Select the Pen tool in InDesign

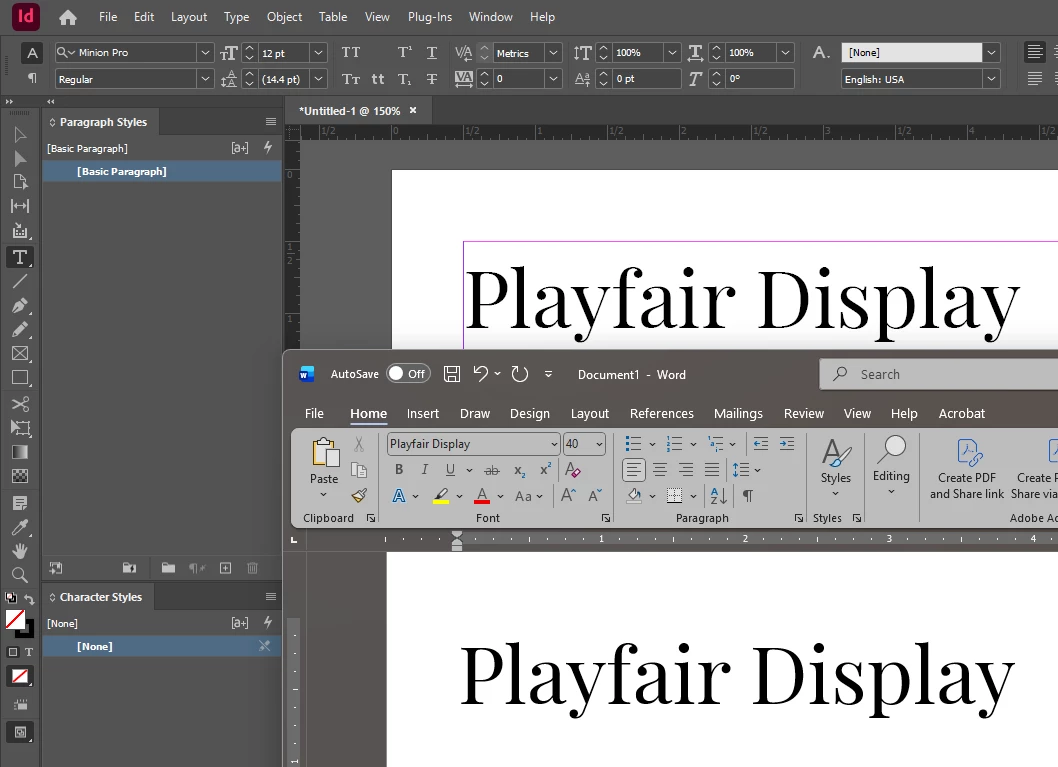coord(20,306)
